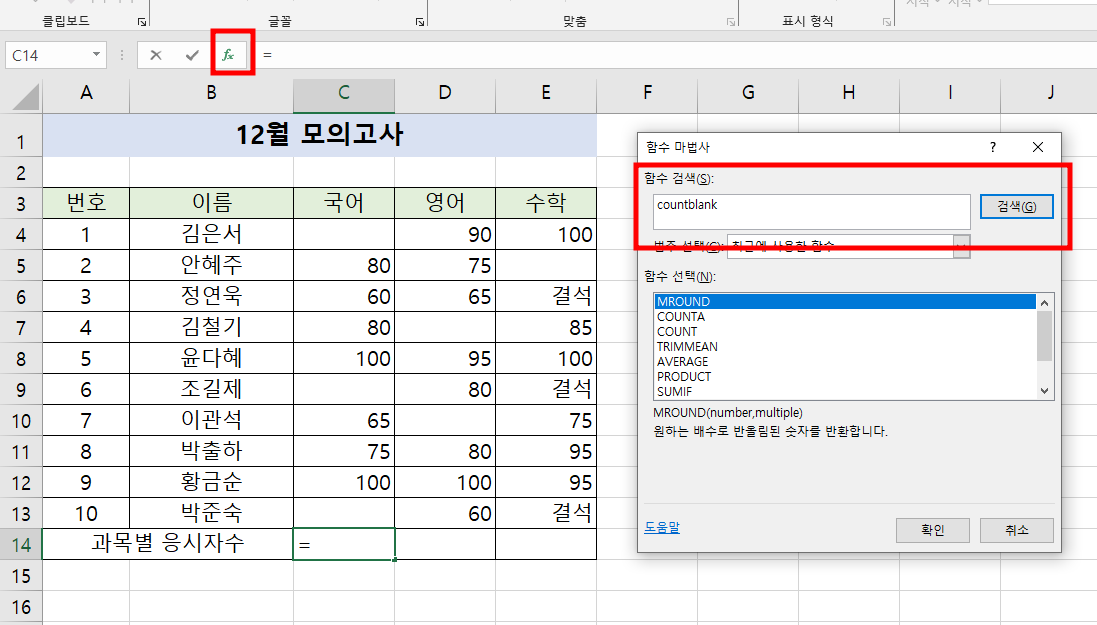This screenshot has height=625, width=1097.
Task: Select row 14 header
Action: 21,545
